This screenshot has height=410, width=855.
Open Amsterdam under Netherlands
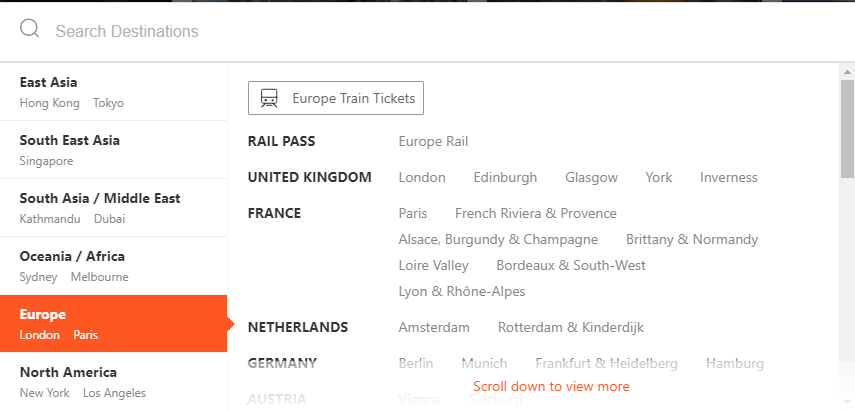click(434, 327)
